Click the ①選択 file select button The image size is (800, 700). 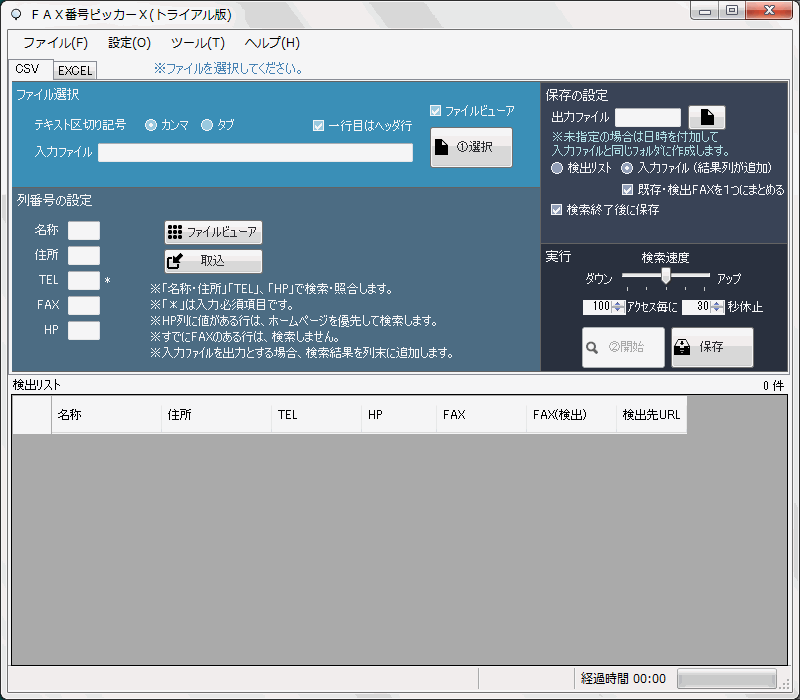(471, 147)
